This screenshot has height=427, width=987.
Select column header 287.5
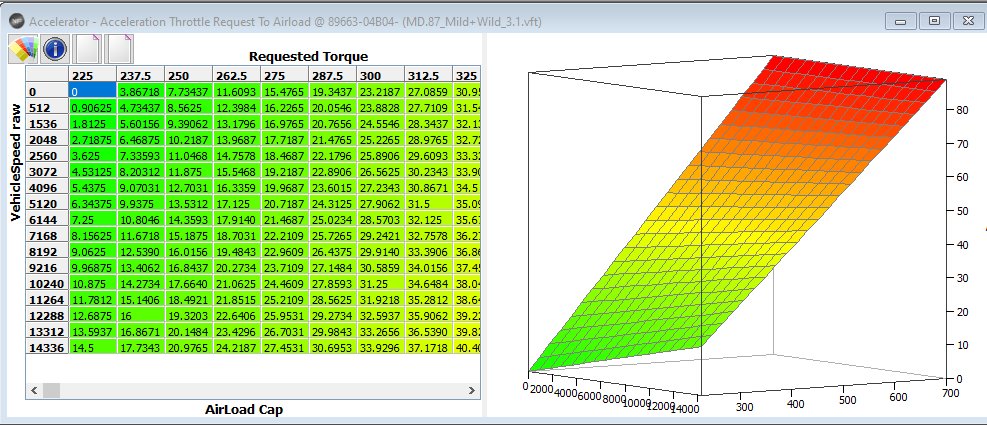[x=332, y=75]
